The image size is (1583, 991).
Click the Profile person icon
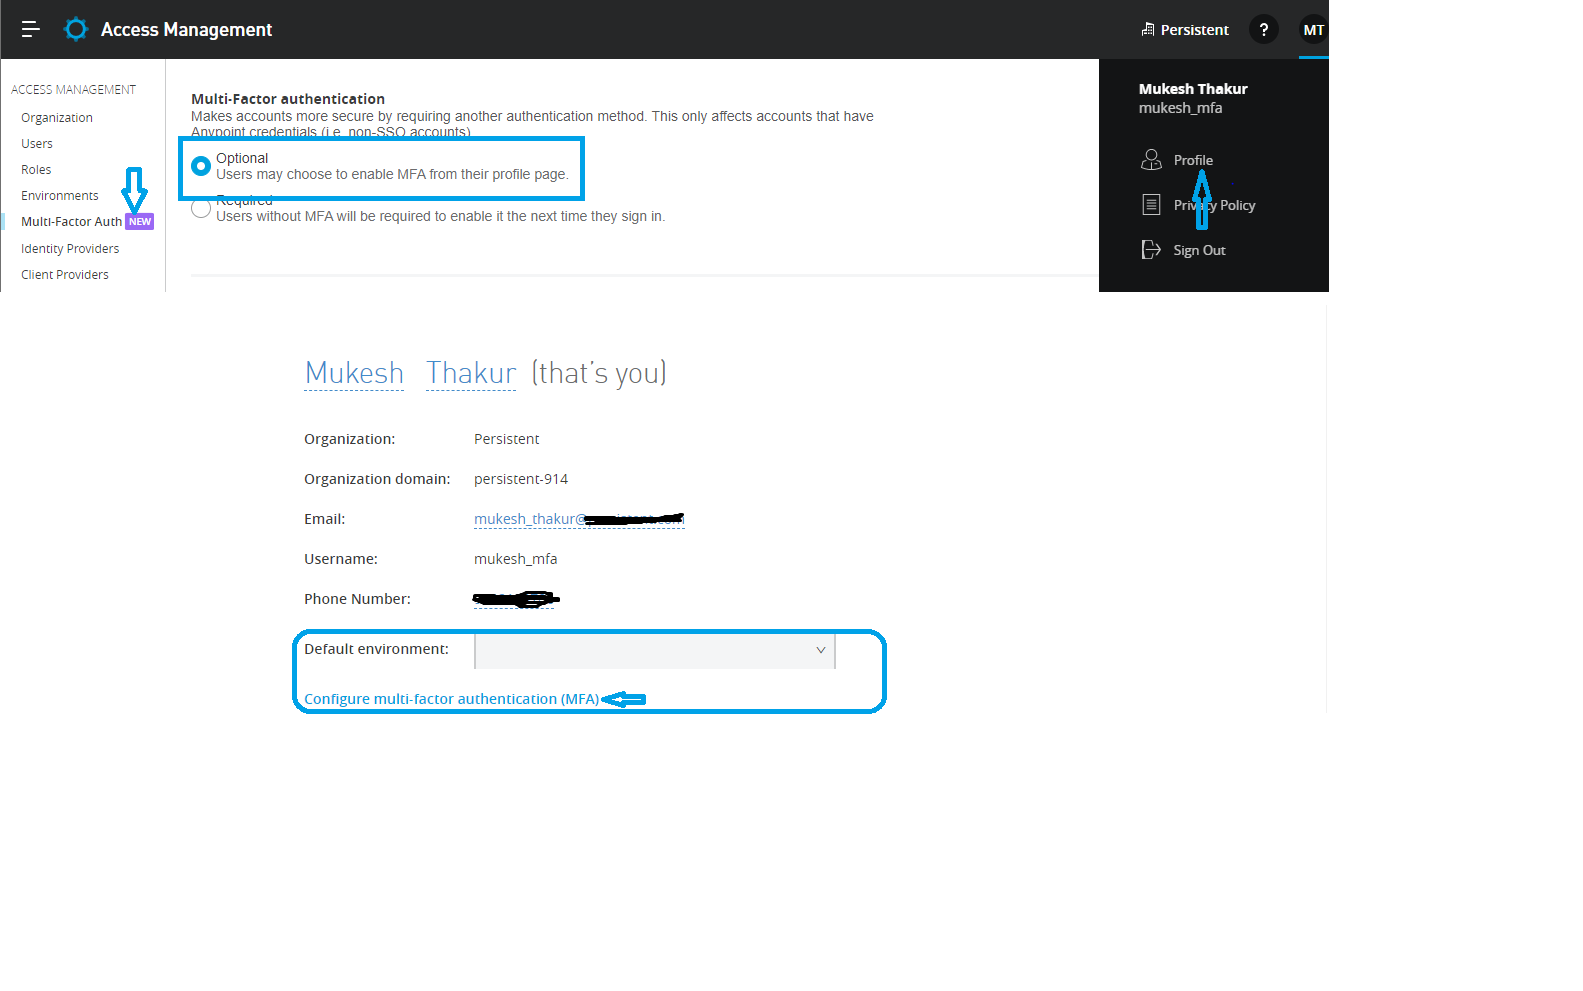click(1151, 160)
